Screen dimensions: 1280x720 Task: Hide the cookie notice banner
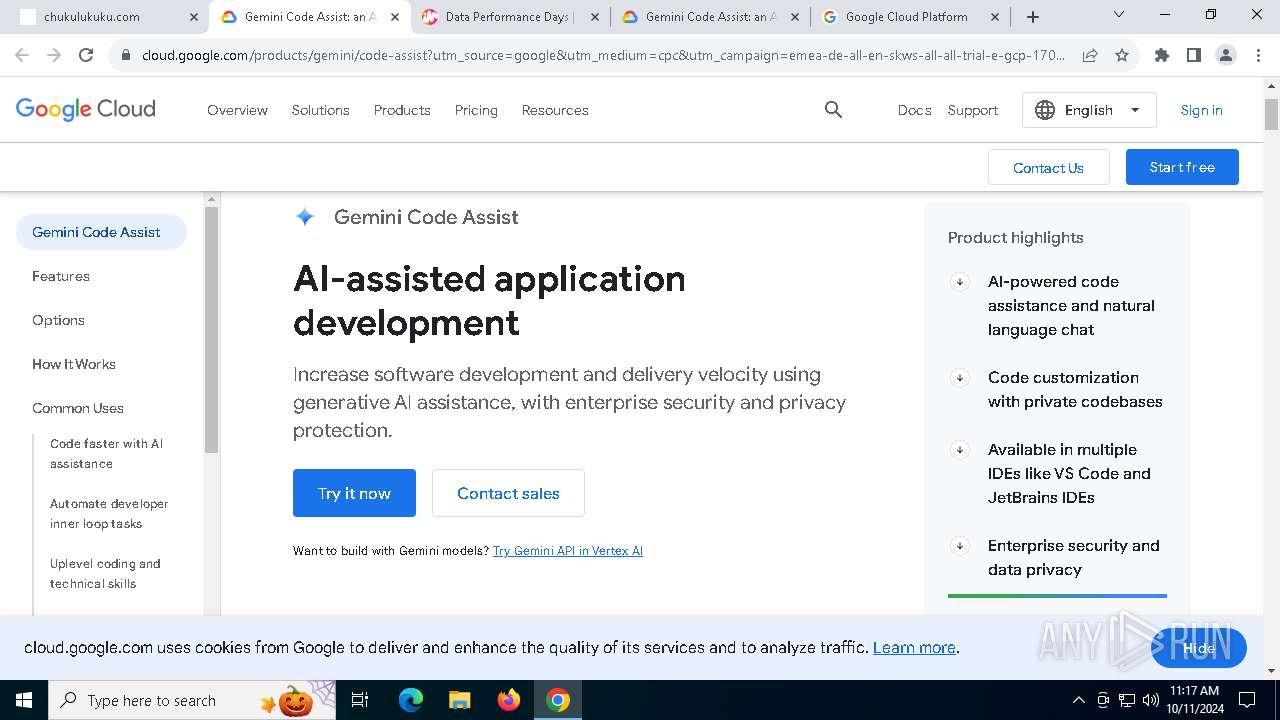pyautogui.click(x=1198, y=648)
